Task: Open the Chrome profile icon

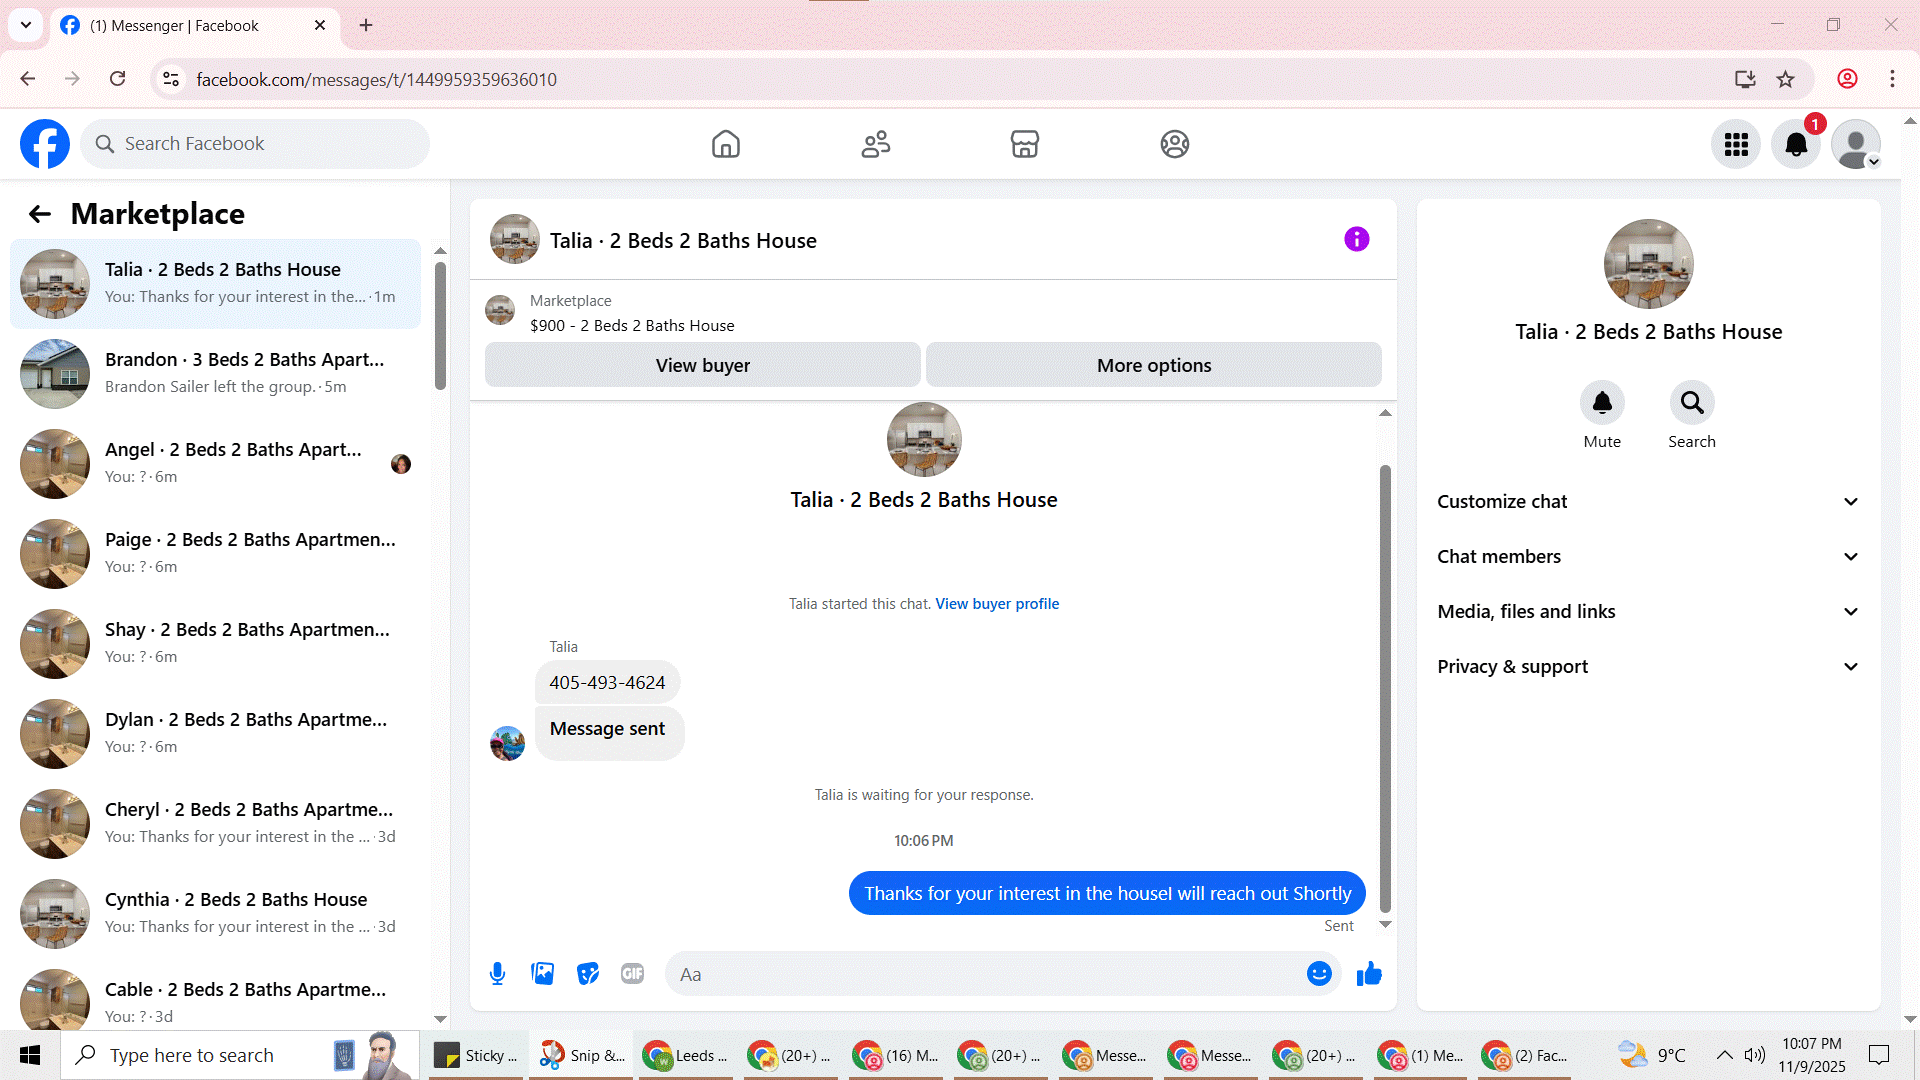Action: [x=1848, y=79]
